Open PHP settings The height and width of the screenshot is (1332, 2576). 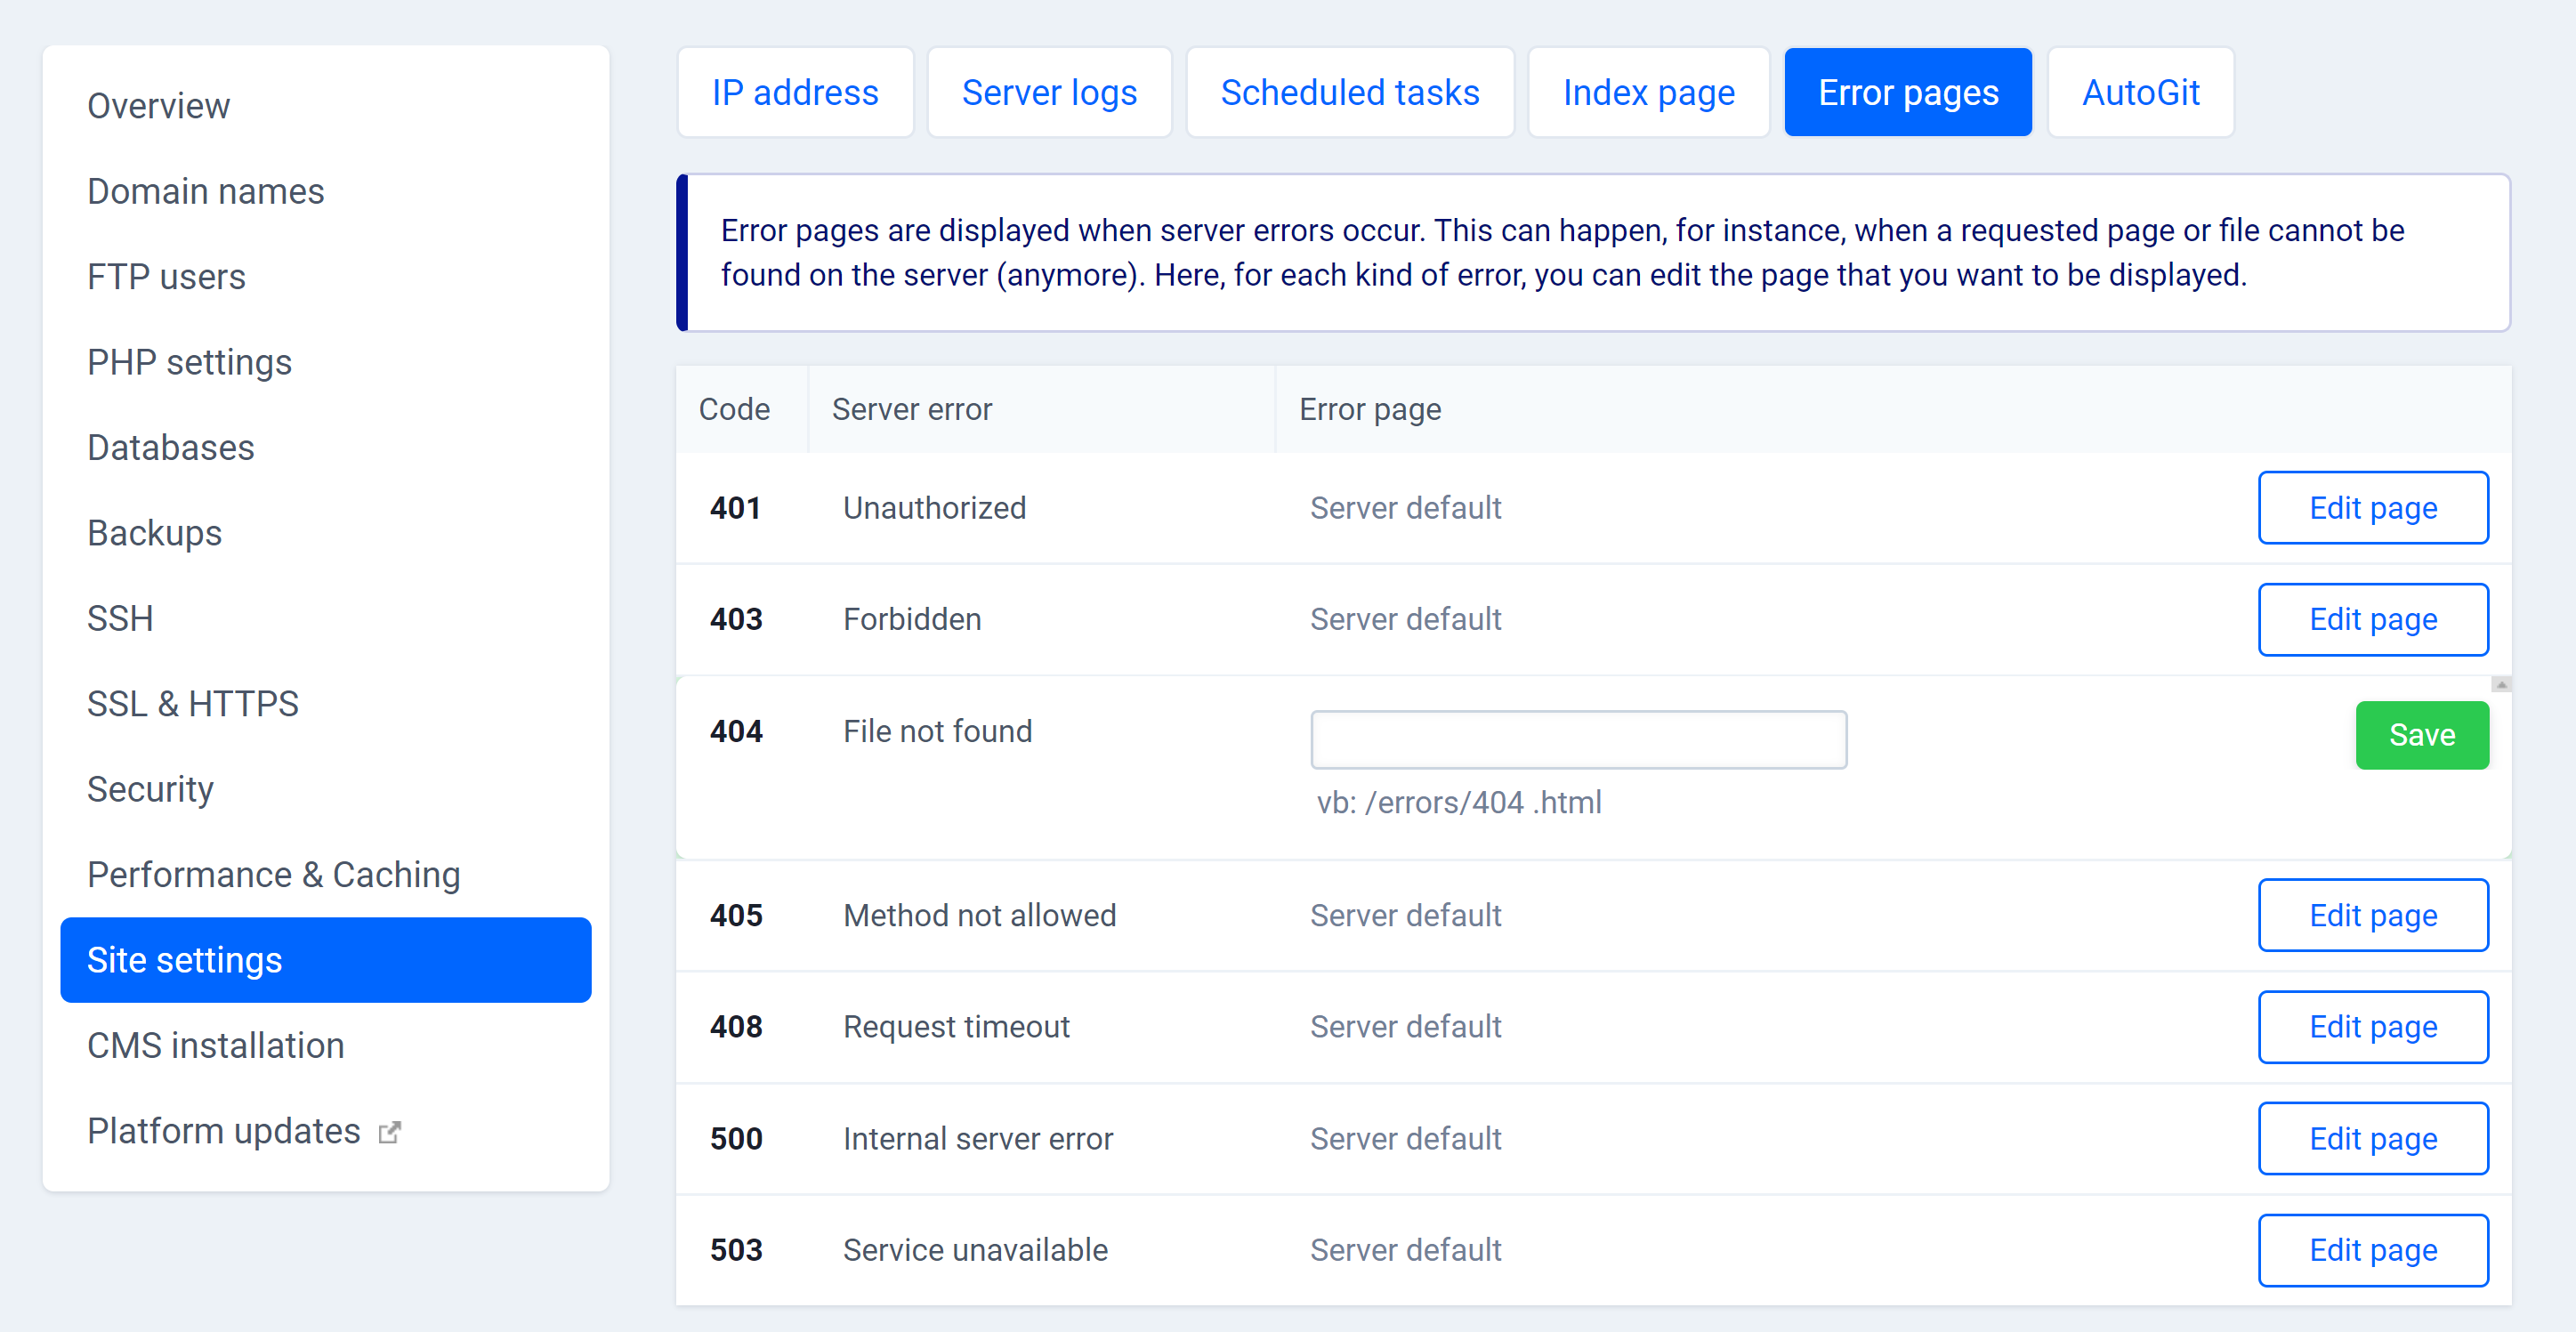click(x=189, y=362)
